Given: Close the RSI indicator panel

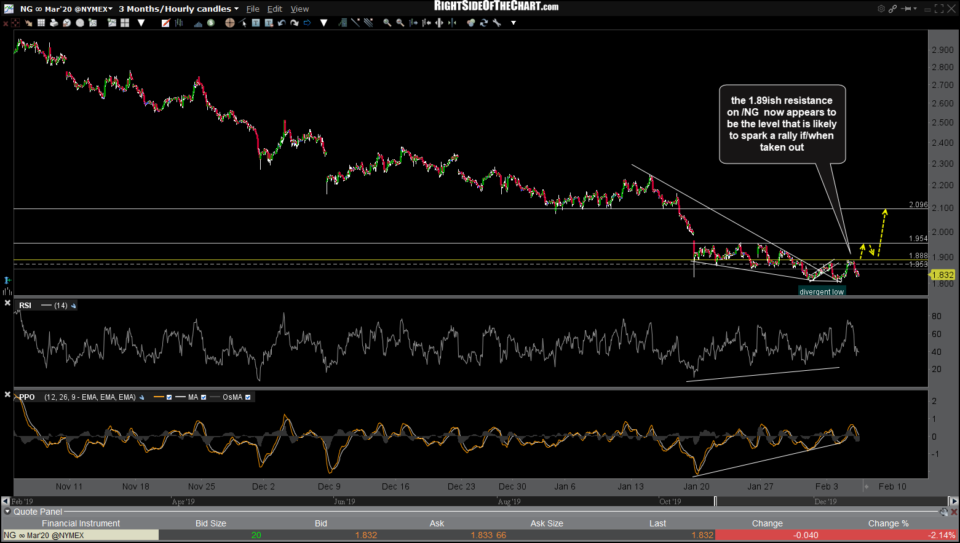Looking at the screenshot, I should 7,304.
